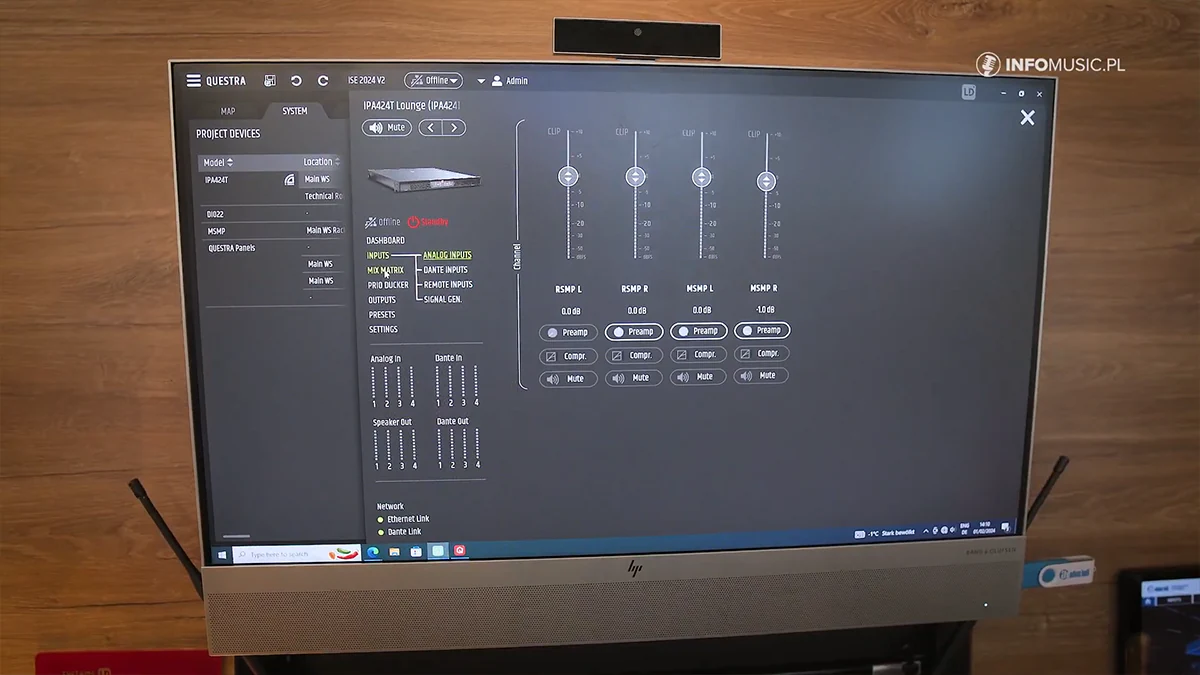Enable compressor on MSMP R channel
Viewport: 1200px width, 675px height.
pos(761,353)
